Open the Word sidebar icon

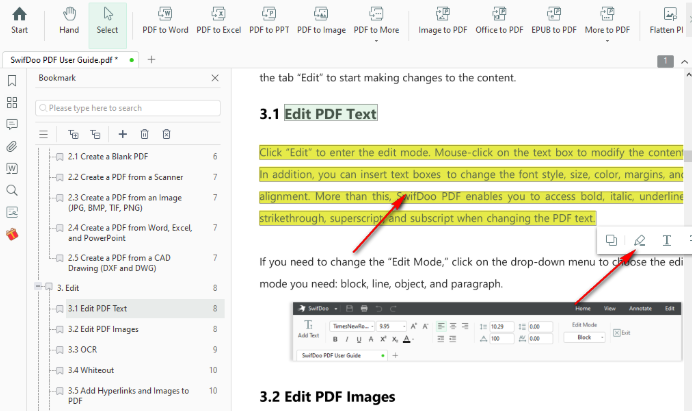[12, 168]
